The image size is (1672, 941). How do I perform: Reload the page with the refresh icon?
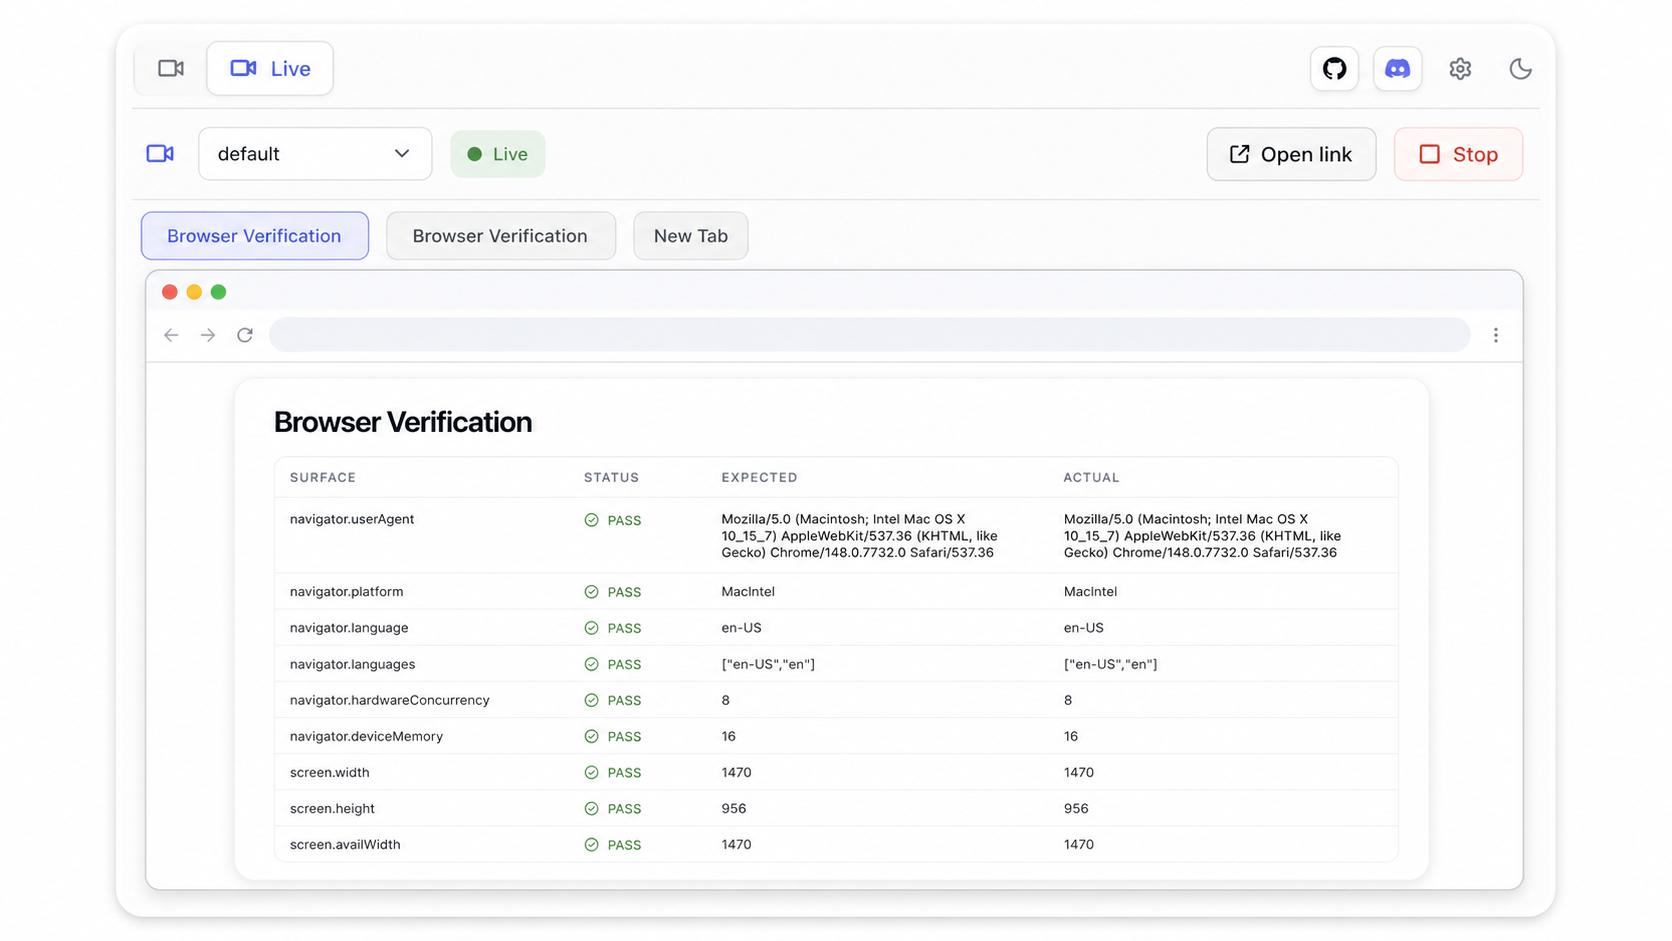tap(245, 335)
